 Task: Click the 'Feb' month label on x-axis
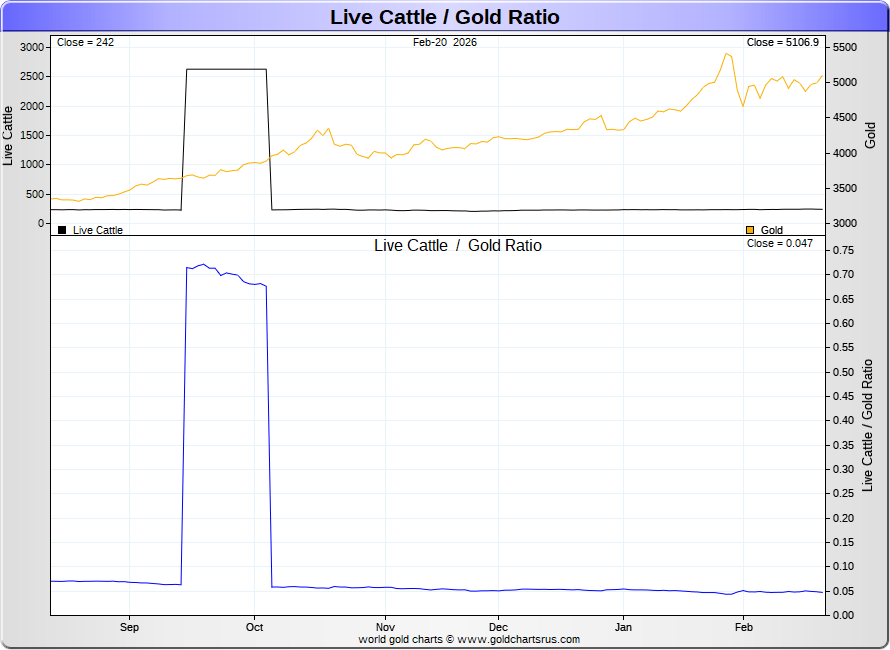744,627
